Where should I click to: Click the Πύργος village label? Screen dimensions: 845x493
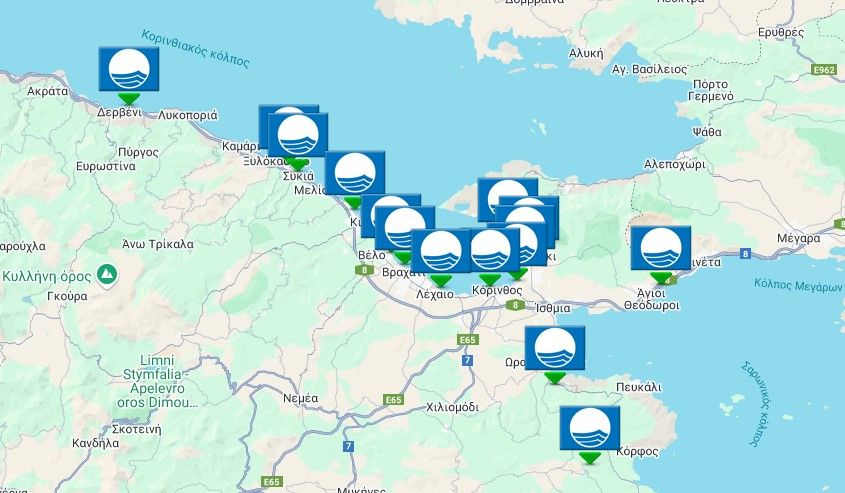(x=138, y=152)
